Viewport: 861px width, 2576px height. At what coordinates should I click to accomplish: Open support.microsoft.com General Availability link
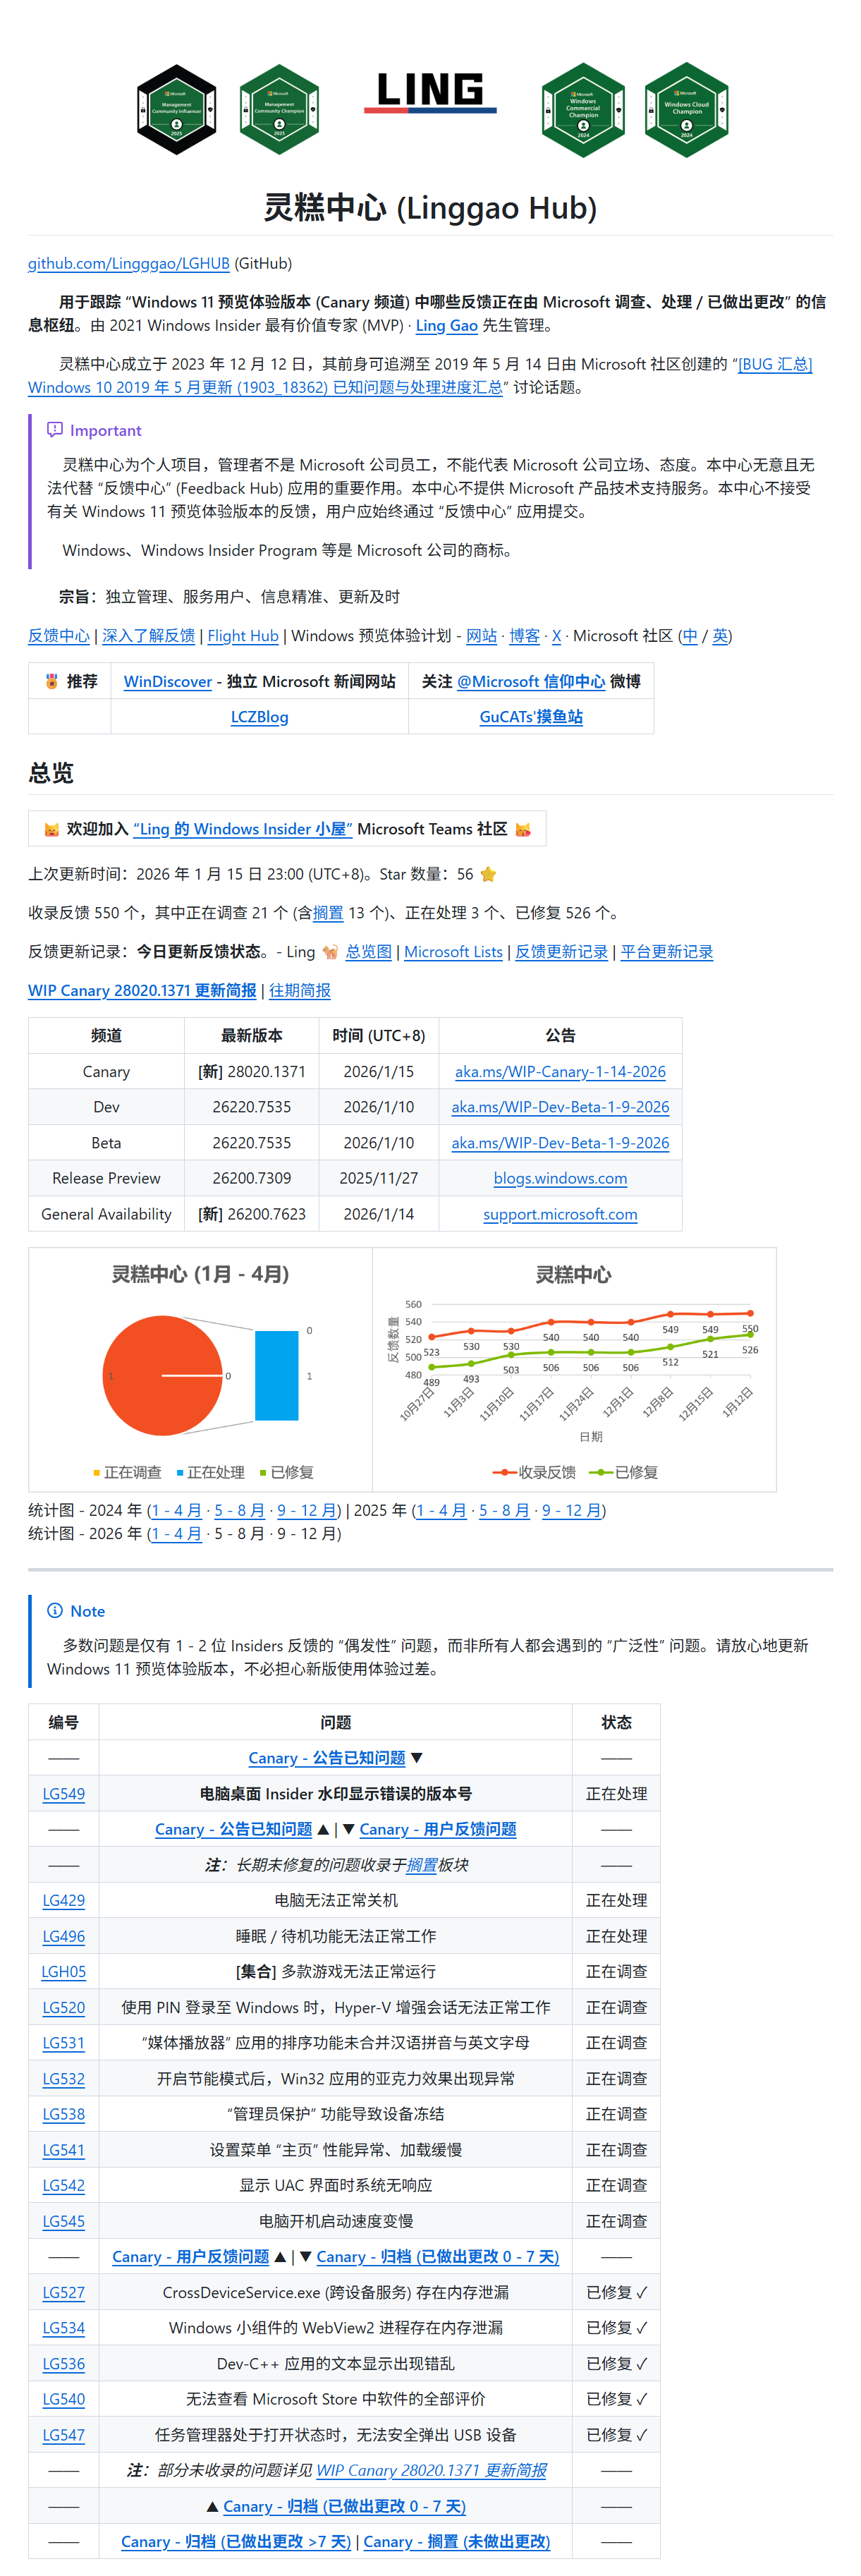point(560,1214)
